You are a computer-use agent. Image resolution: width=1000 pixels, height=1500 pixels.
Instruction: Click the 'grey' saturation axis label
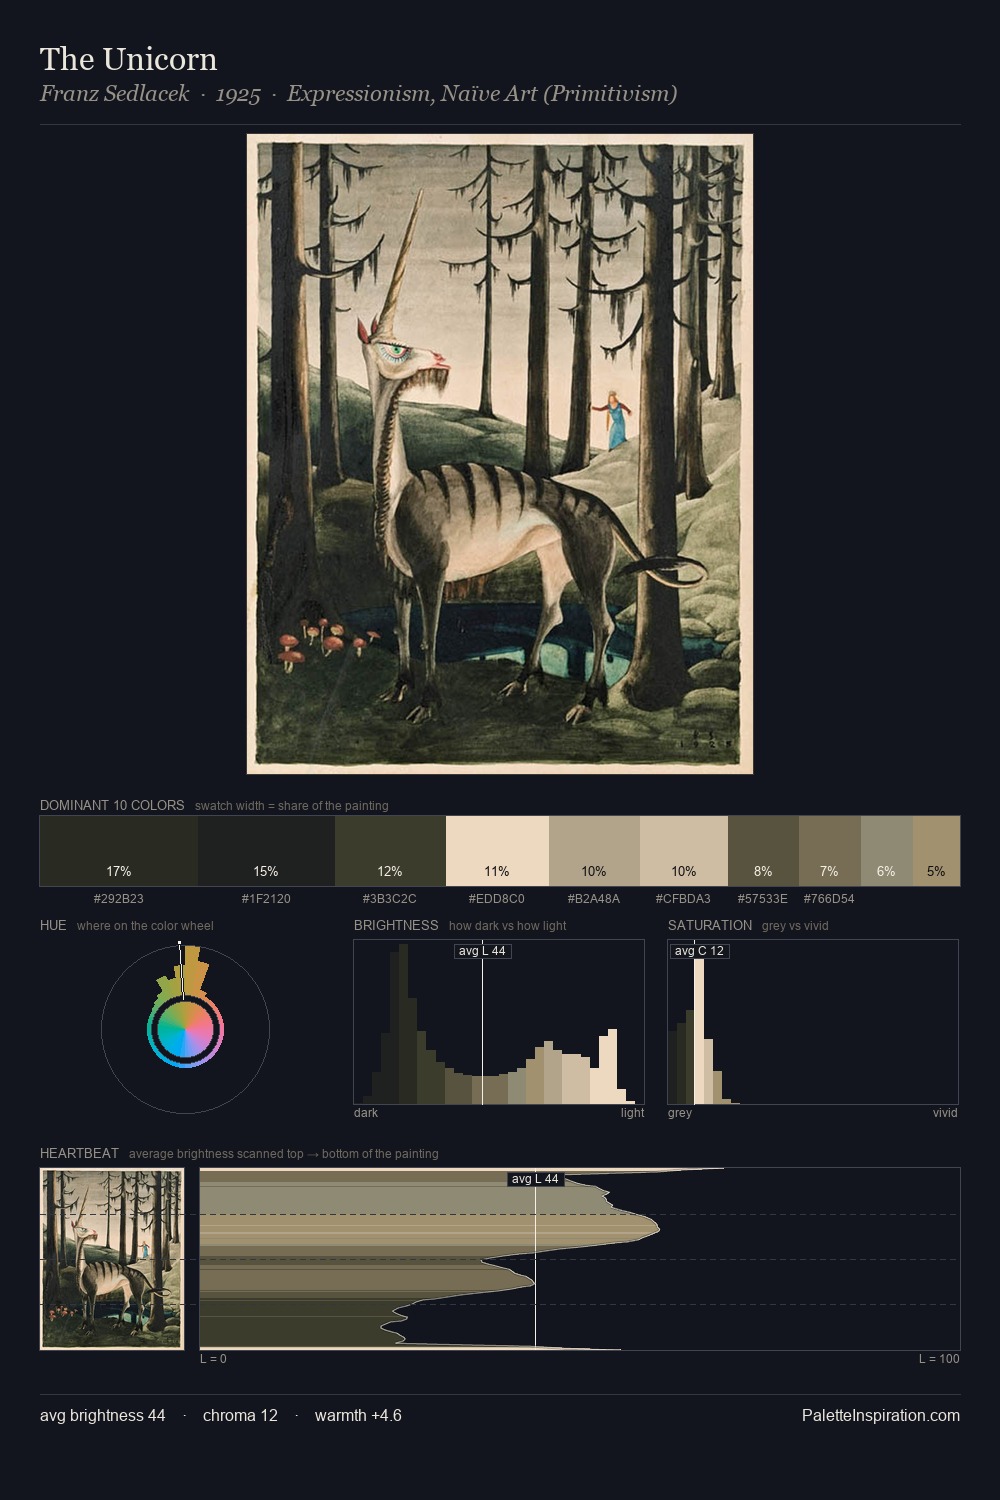click(680, 1113)
